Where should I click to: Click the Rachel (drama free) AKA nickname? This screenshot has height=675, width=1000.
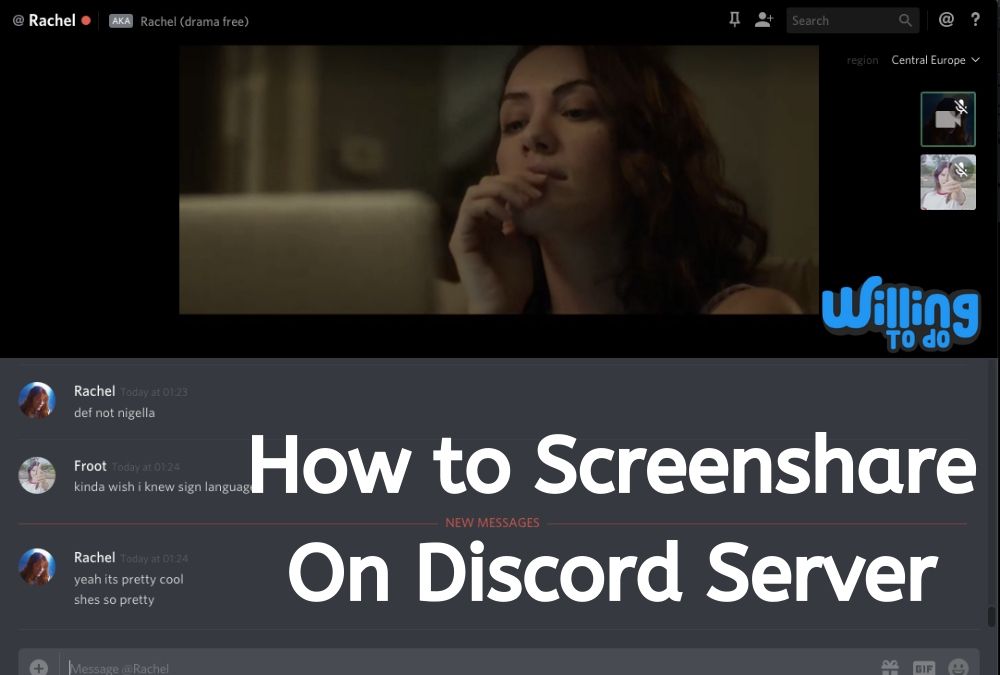[195, 21]
